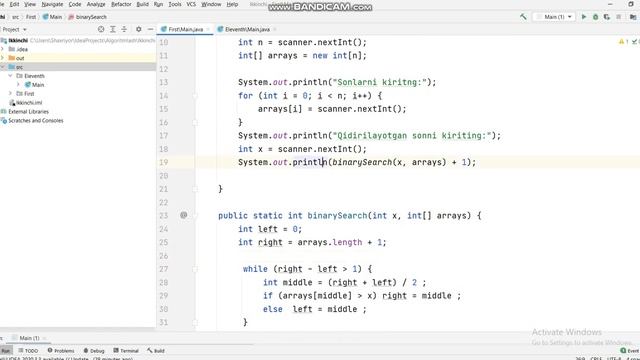
Task: Open the Code menu
Action: 75,4
